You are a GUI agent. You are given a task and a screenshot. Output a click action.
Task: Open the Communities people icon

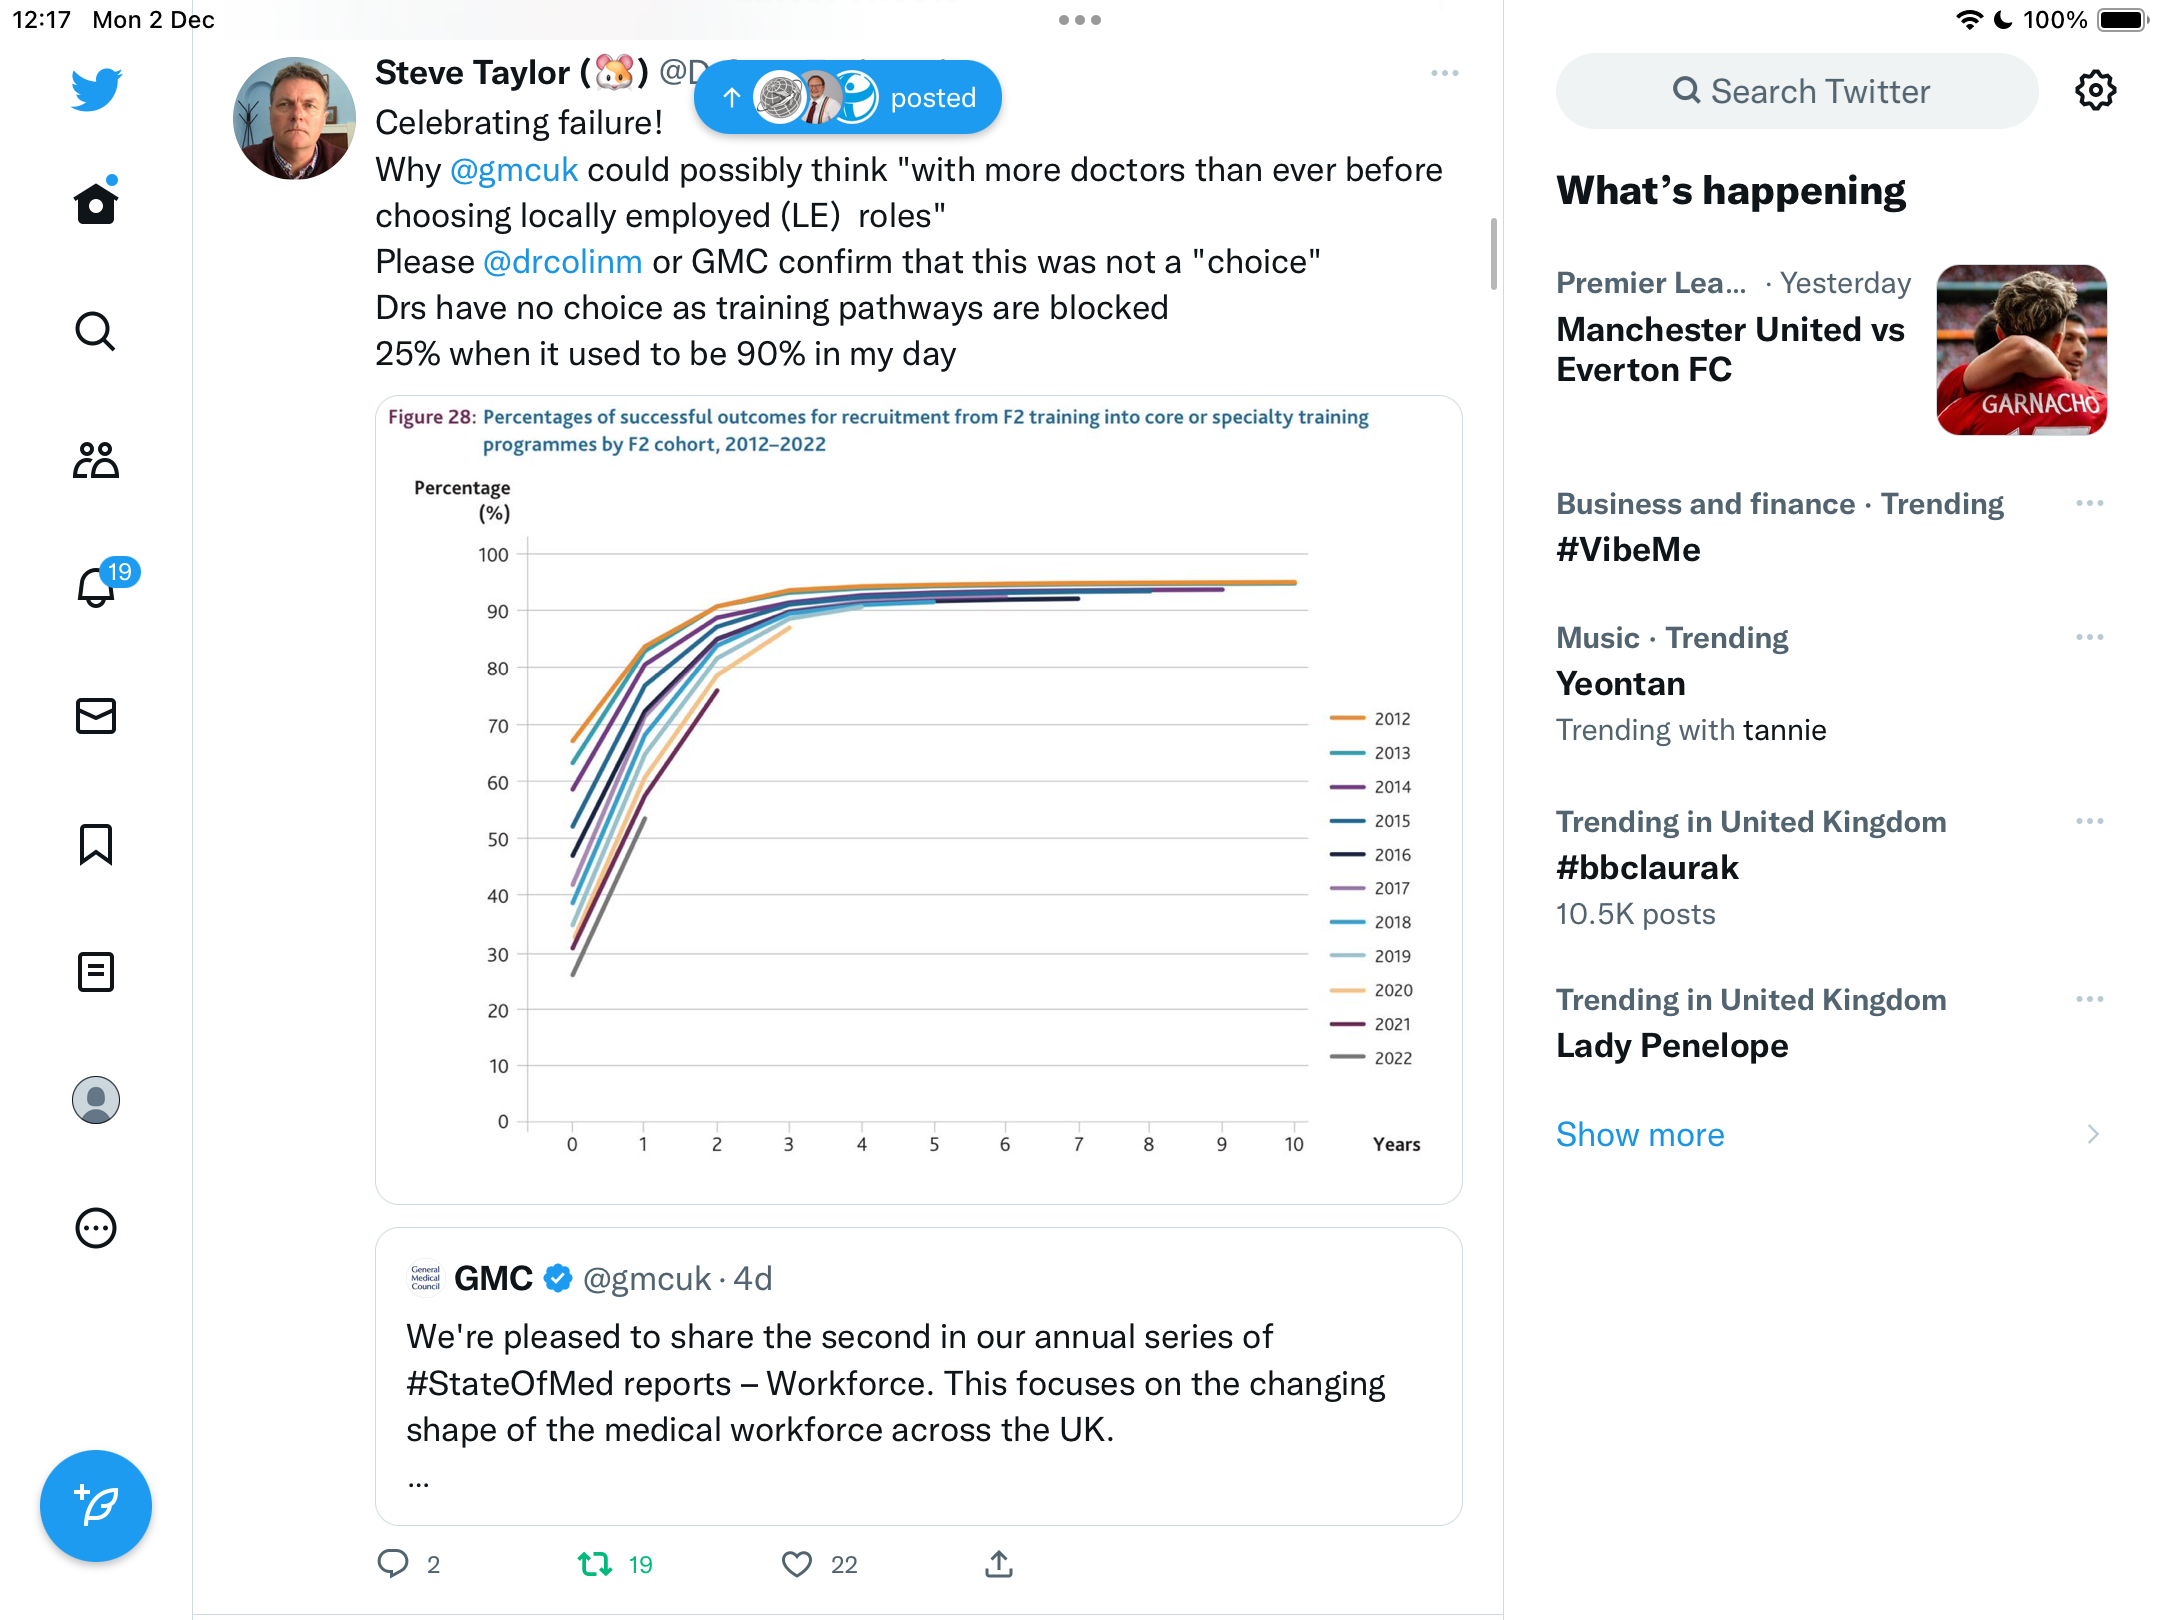click(x=96, y=460)
